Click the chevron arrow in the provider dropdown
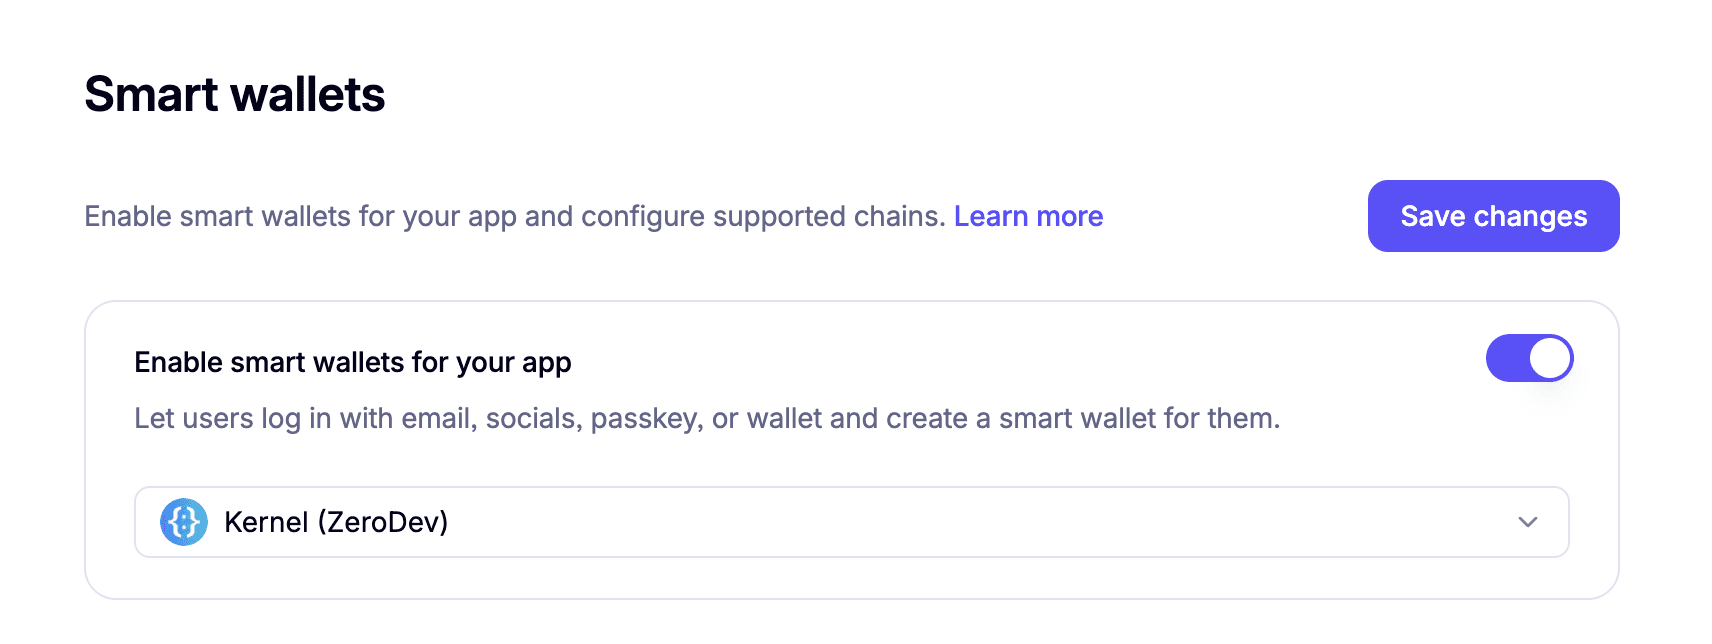This screenshot has height=644, width=1712. pos(1527,522)
